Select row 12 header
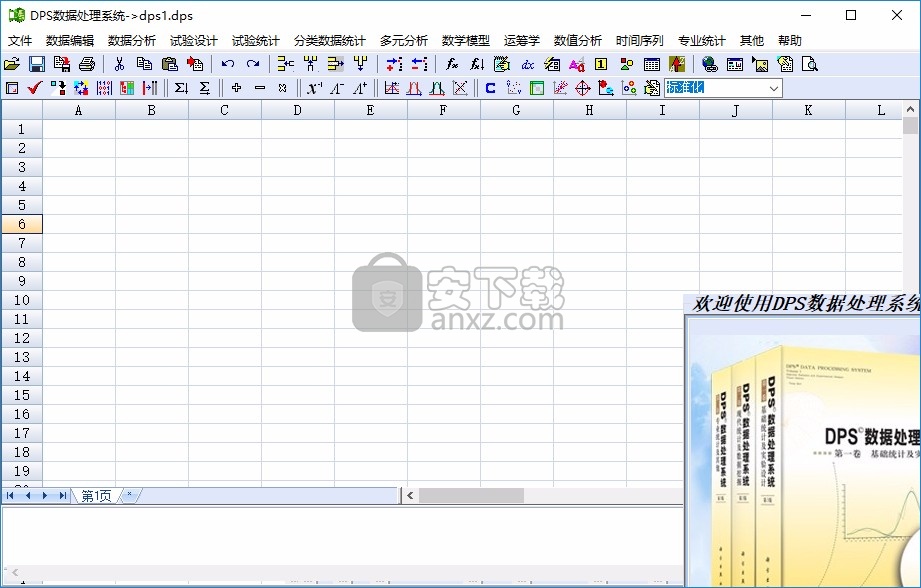This screenshot has height=588, width=921. (22, 338)
